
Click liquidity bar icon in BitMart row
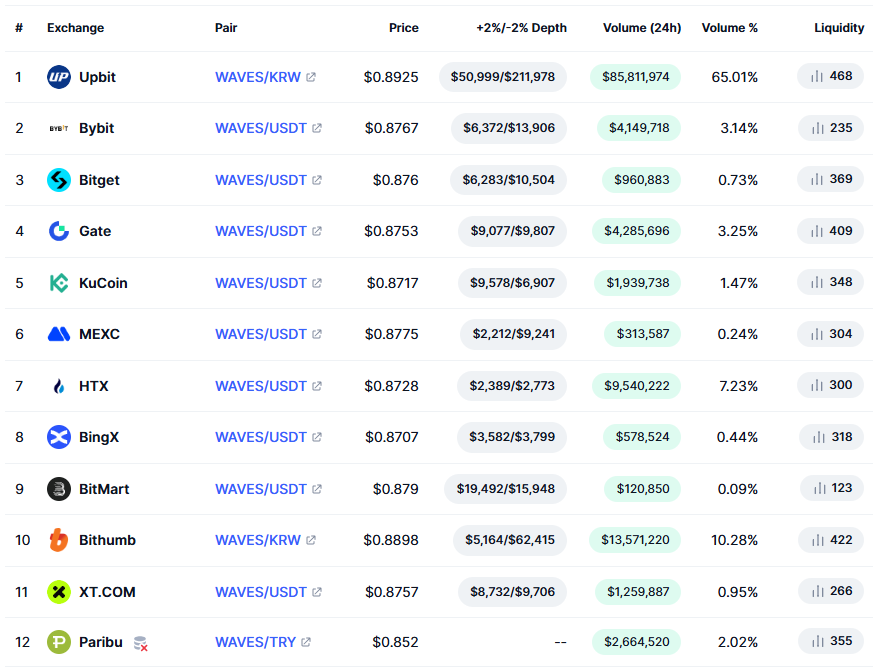(820, 488)
